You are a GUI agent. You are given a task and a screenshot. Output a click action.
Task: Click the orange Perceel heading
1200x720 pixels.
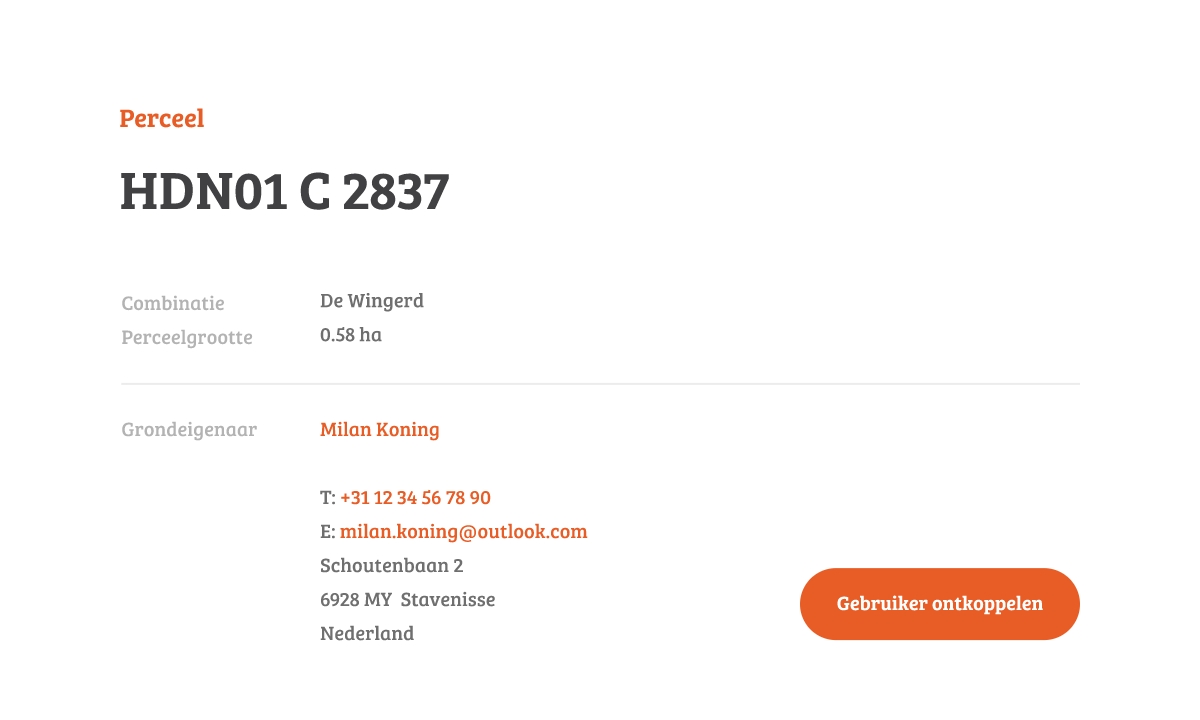(x=162, y=118)
